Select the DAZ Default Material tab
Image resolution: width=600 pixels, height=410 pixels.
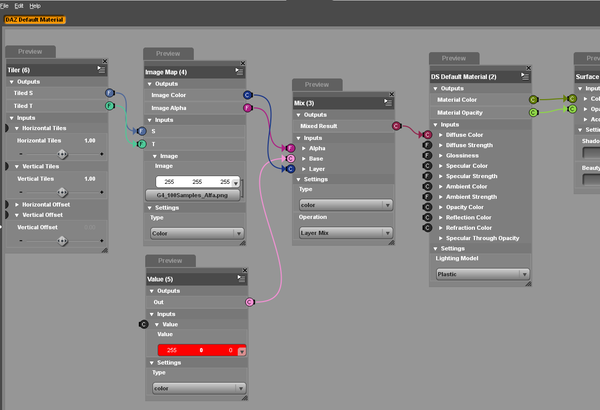pyautogui.click(x=35, y=20)
